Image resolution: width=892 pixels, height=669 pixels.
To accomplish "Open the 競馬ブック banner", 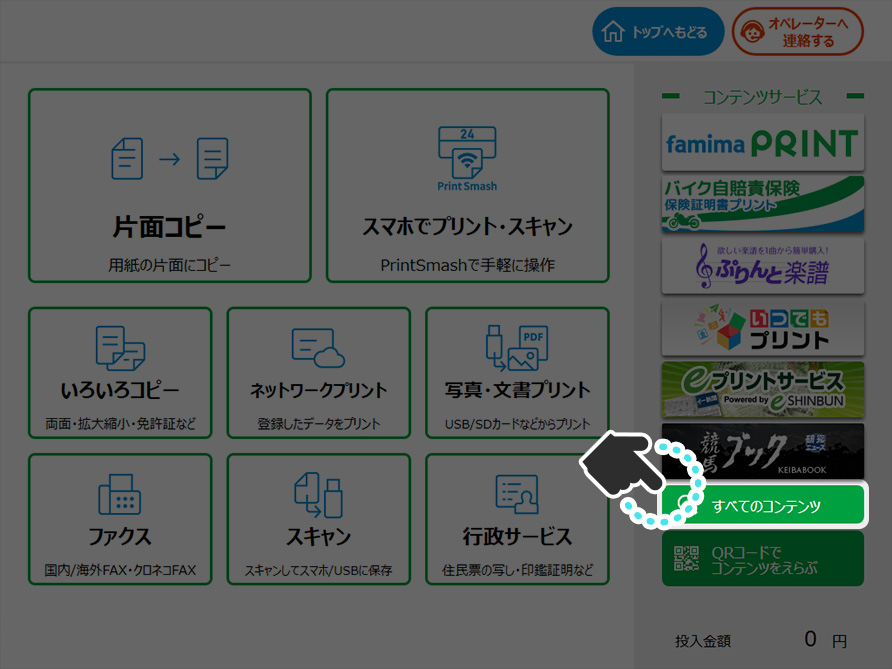I will point(762,450).
